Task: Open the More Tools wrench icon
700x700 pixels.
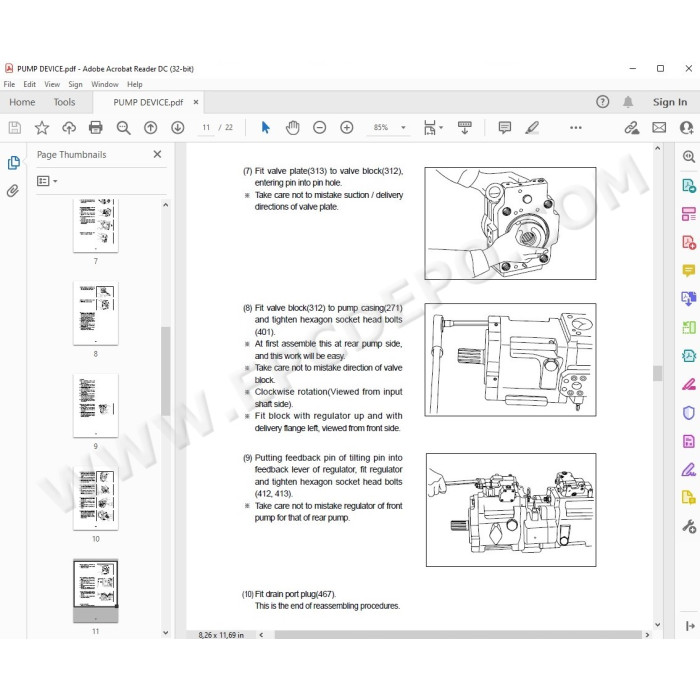Action: tap(689, 527)
